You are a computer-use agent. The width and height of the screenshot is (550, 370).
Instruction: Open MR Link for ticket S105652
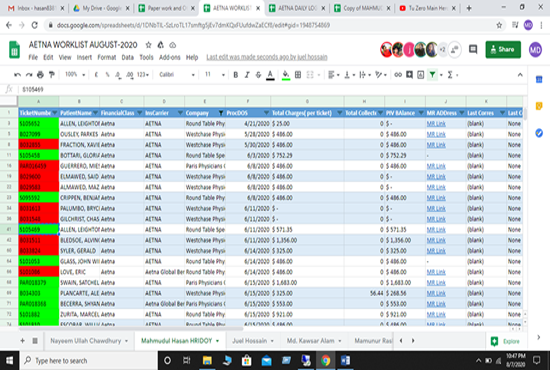(x=436, y=123)
